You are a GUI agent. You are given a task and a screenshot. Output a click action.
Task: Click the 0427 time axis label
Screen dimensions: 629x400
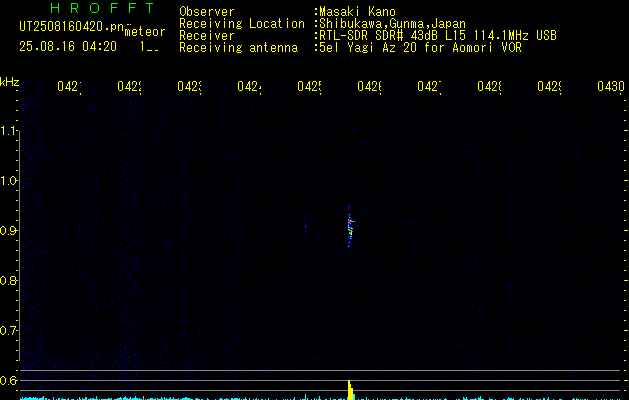point(429,86)
